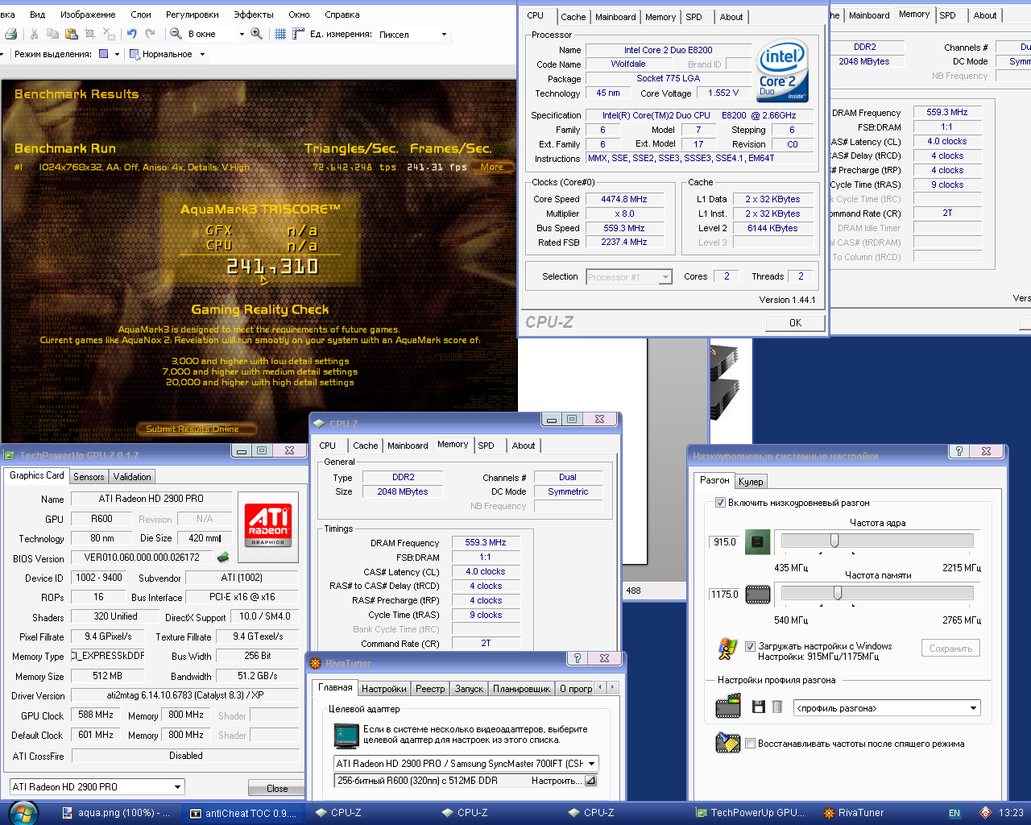
Task: Click the right tab-scroll arrow in RivaTuner
Action: (613, 688)
